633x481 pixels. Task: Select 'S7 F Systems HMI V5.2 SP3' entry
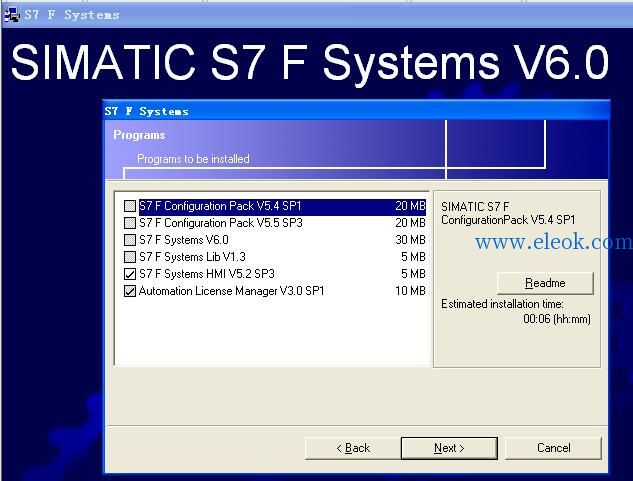click(x=207, y=274)
